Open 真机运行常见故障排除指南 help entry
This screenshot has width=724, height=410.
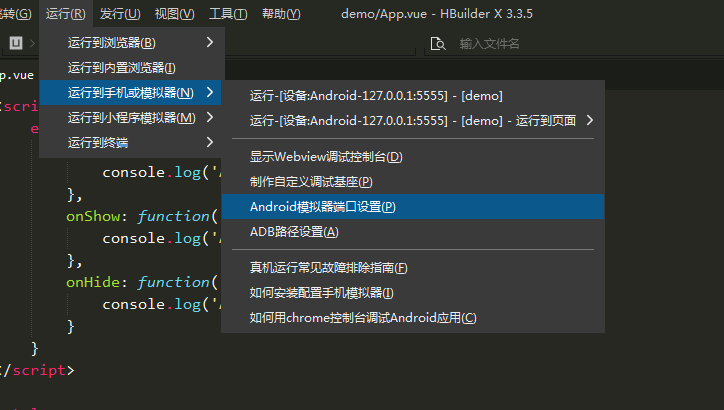coord(329,268)
